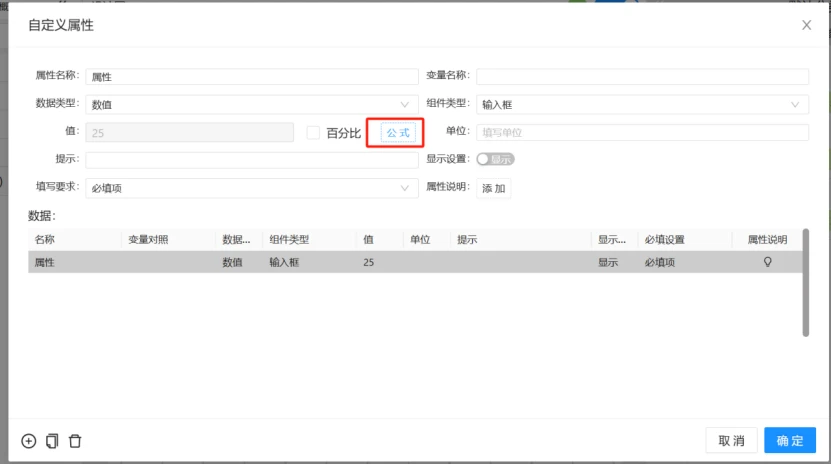Click the copy attribute icon
831x465 pixels.
point(52,441)
